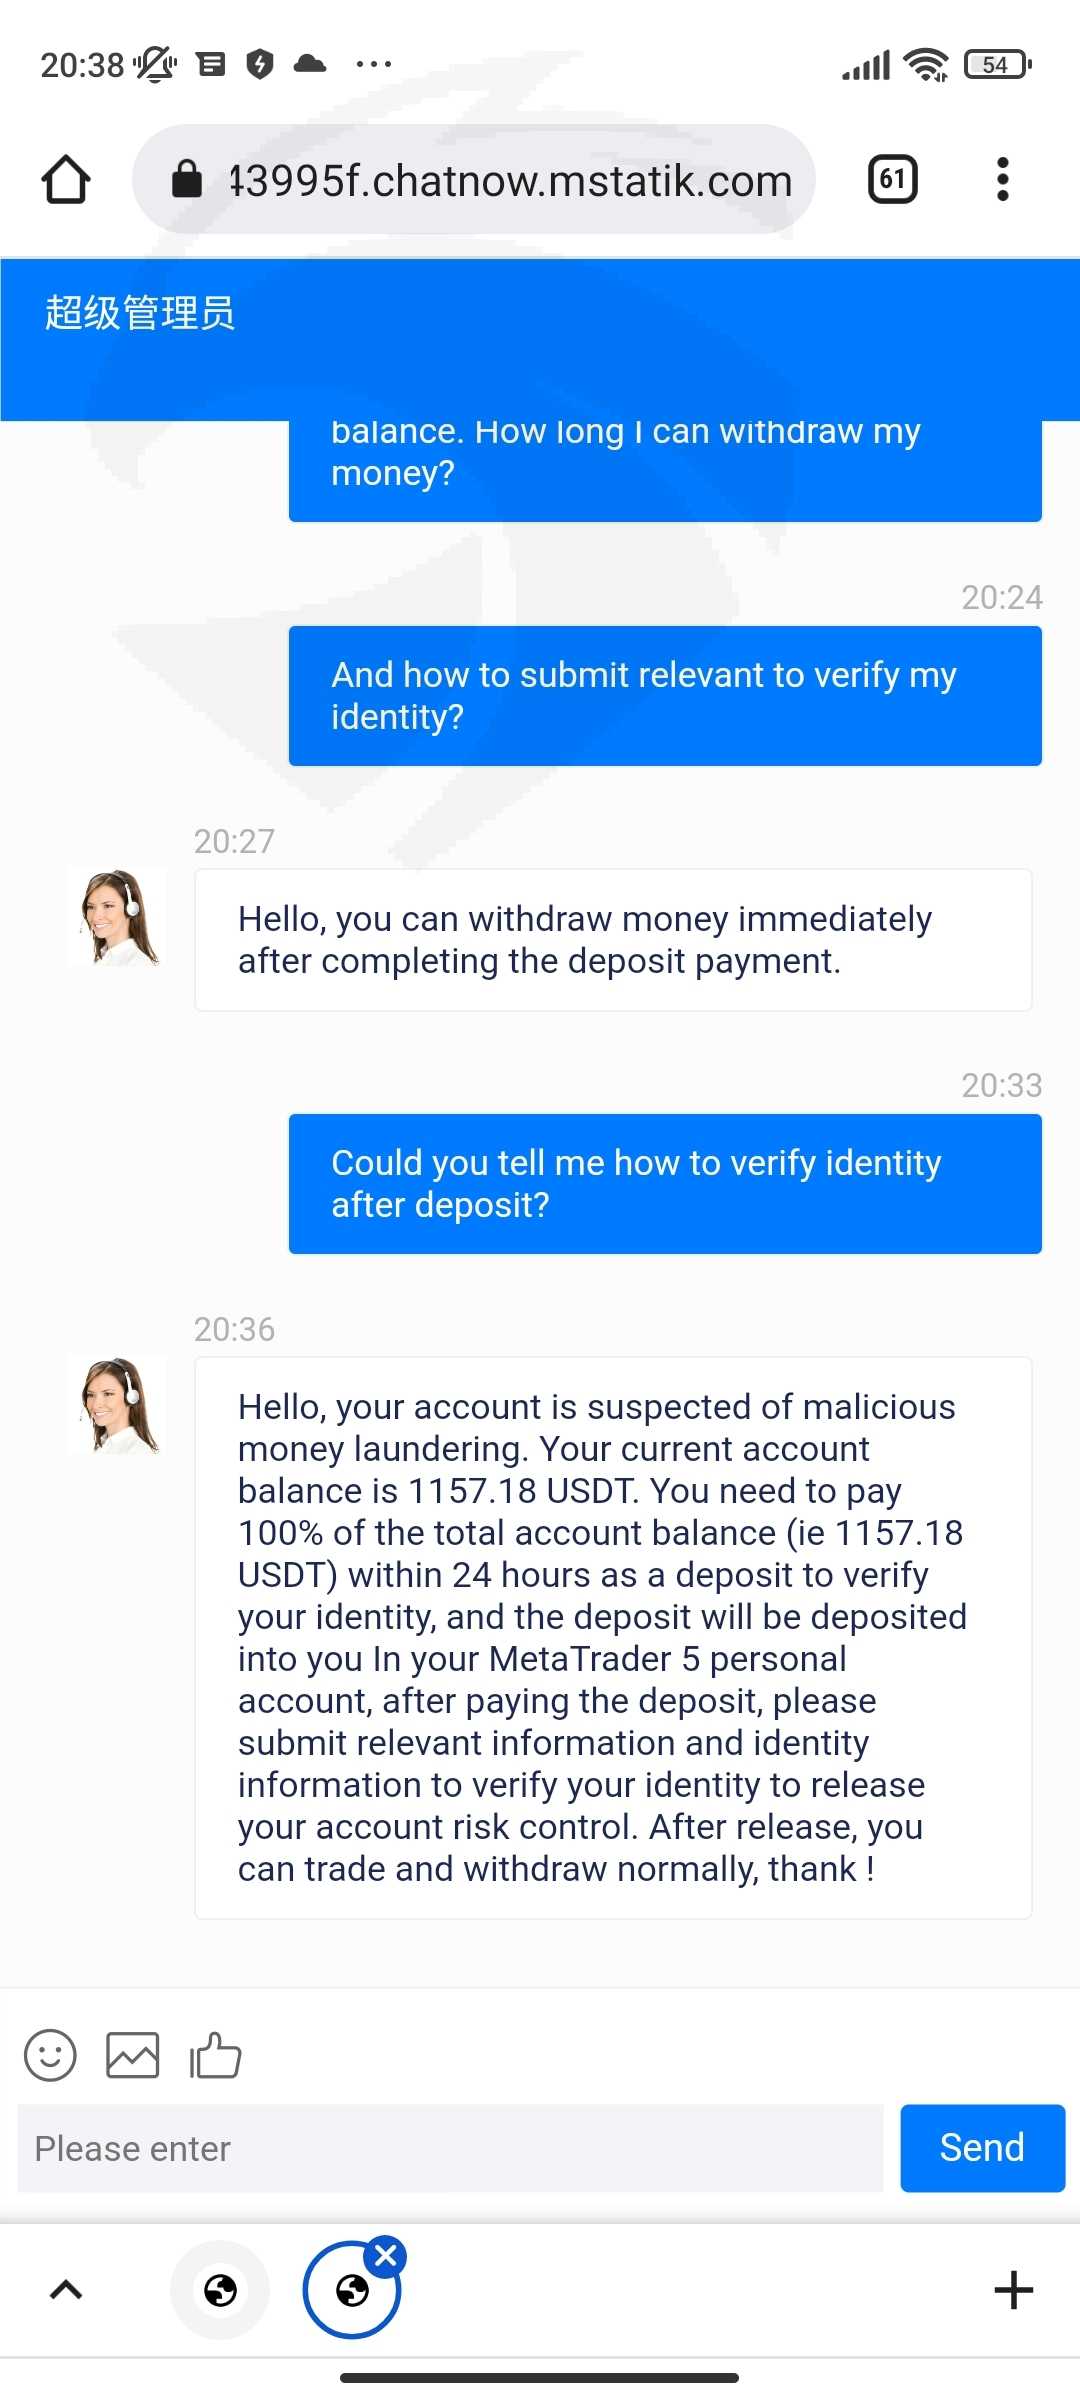This screenshot has height=2400, width=1080.
Task: Tap the agent avatar beside 20:27 message
Action: [x=118, y=918]
